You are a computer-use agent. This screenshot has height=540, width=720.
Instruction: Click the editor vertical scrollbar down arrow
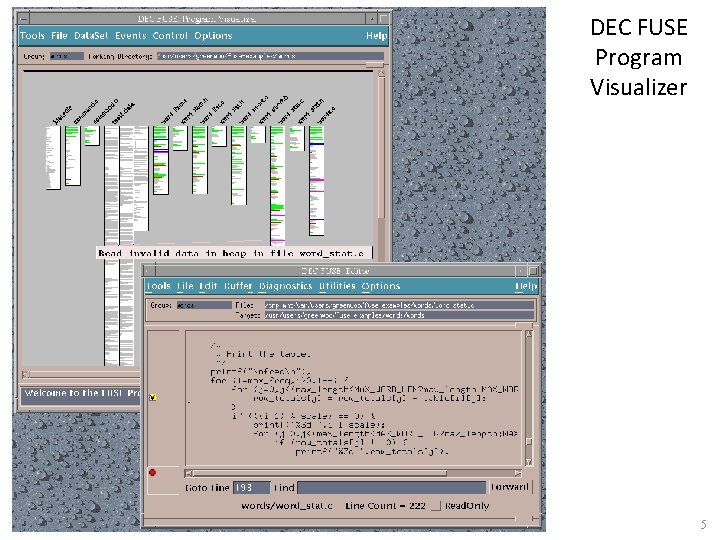pos(529,462)
